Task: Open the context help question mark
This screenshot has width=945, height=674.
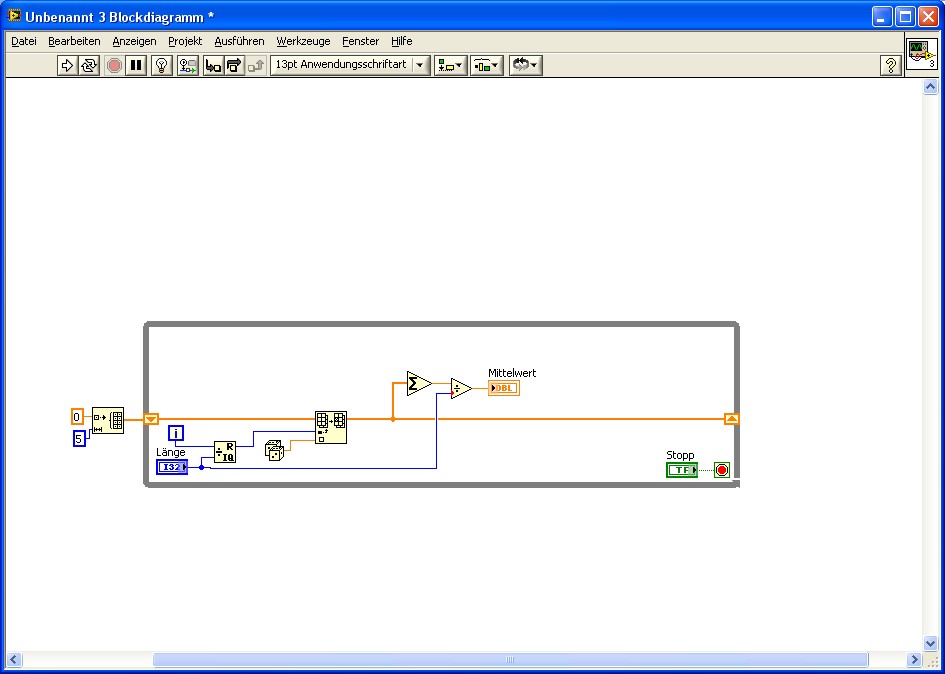Action: (891, 65)
